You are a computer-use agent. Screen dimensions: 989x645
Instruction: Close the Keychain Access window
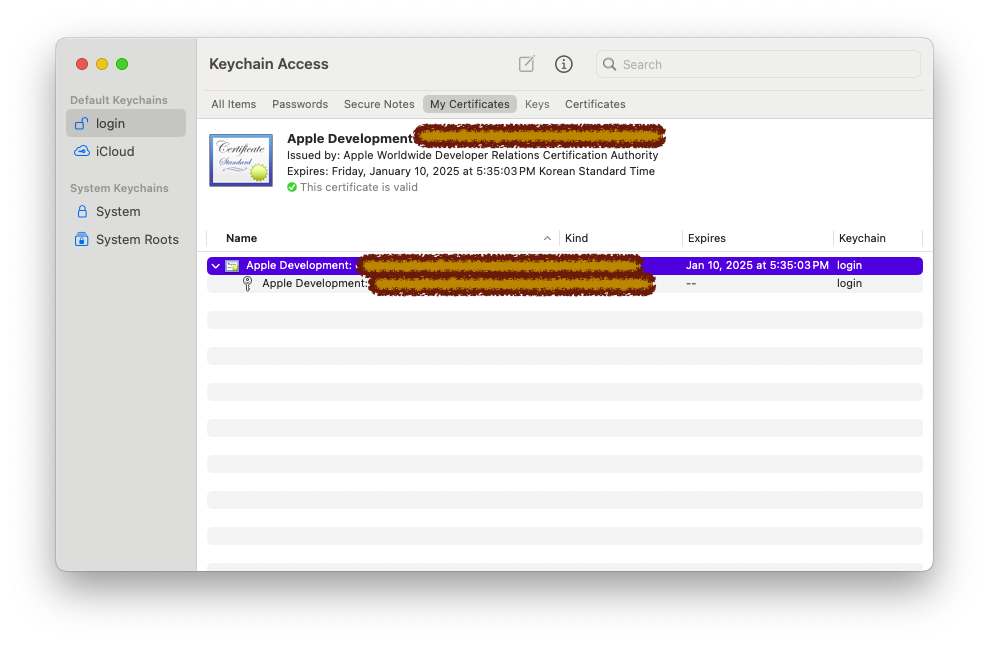point(82,64)
